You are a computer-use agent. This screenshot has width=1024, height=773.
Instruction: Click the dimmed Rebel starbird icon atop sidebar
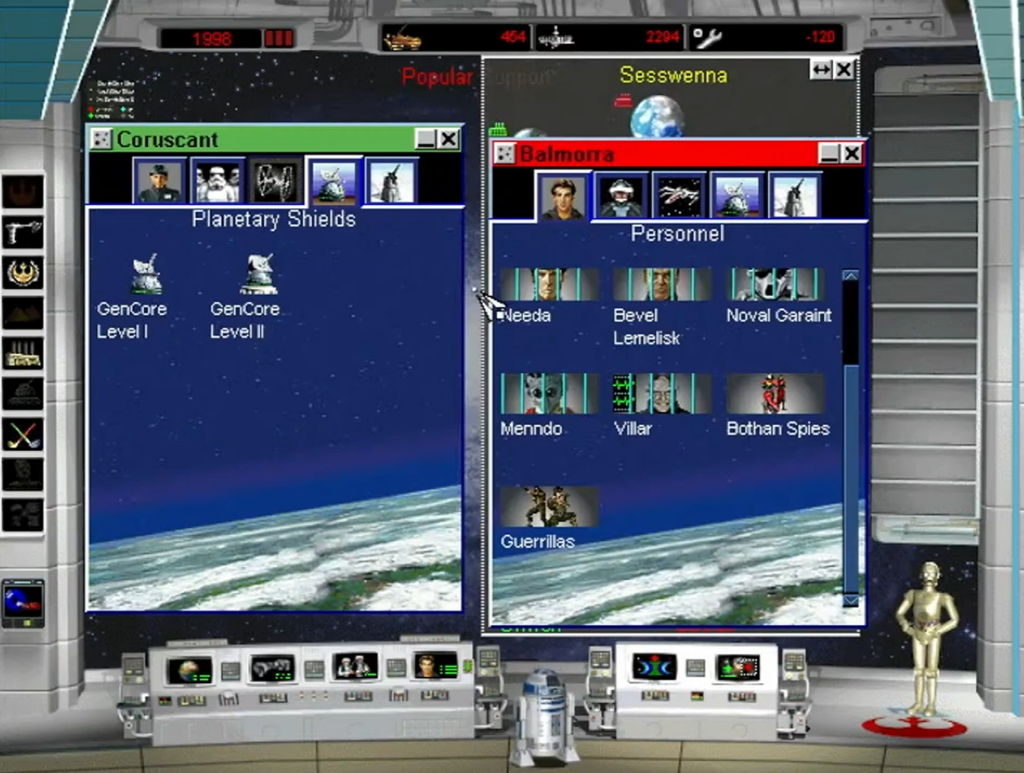[x=23, y=191]
